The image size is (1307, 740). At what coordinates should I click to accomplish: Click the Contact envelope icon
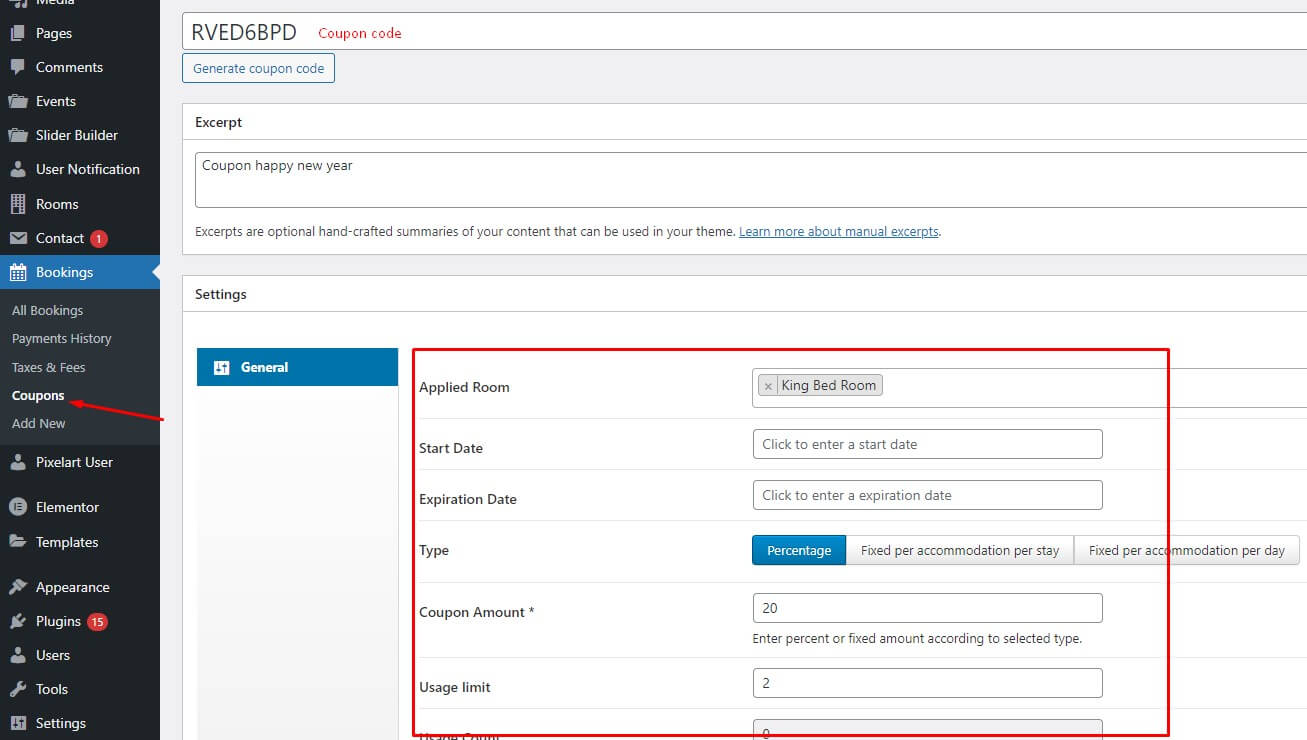[x=18, y=238]
